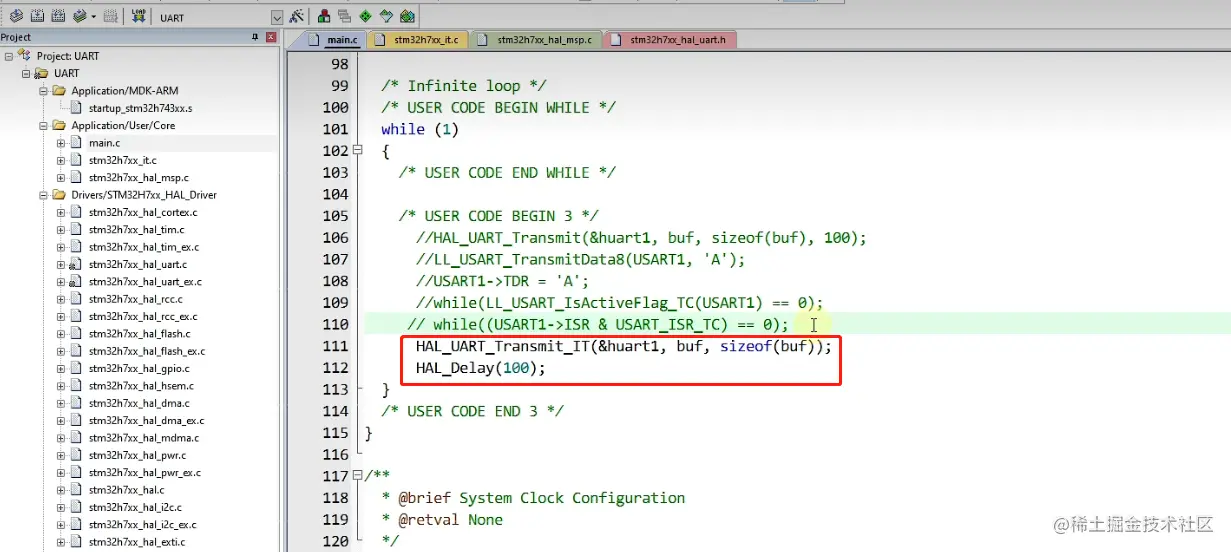This screenshot has width=1231, height=552.
Task: Open Manage Run-Time Environment green diamond icon
Action: (365, 16)
